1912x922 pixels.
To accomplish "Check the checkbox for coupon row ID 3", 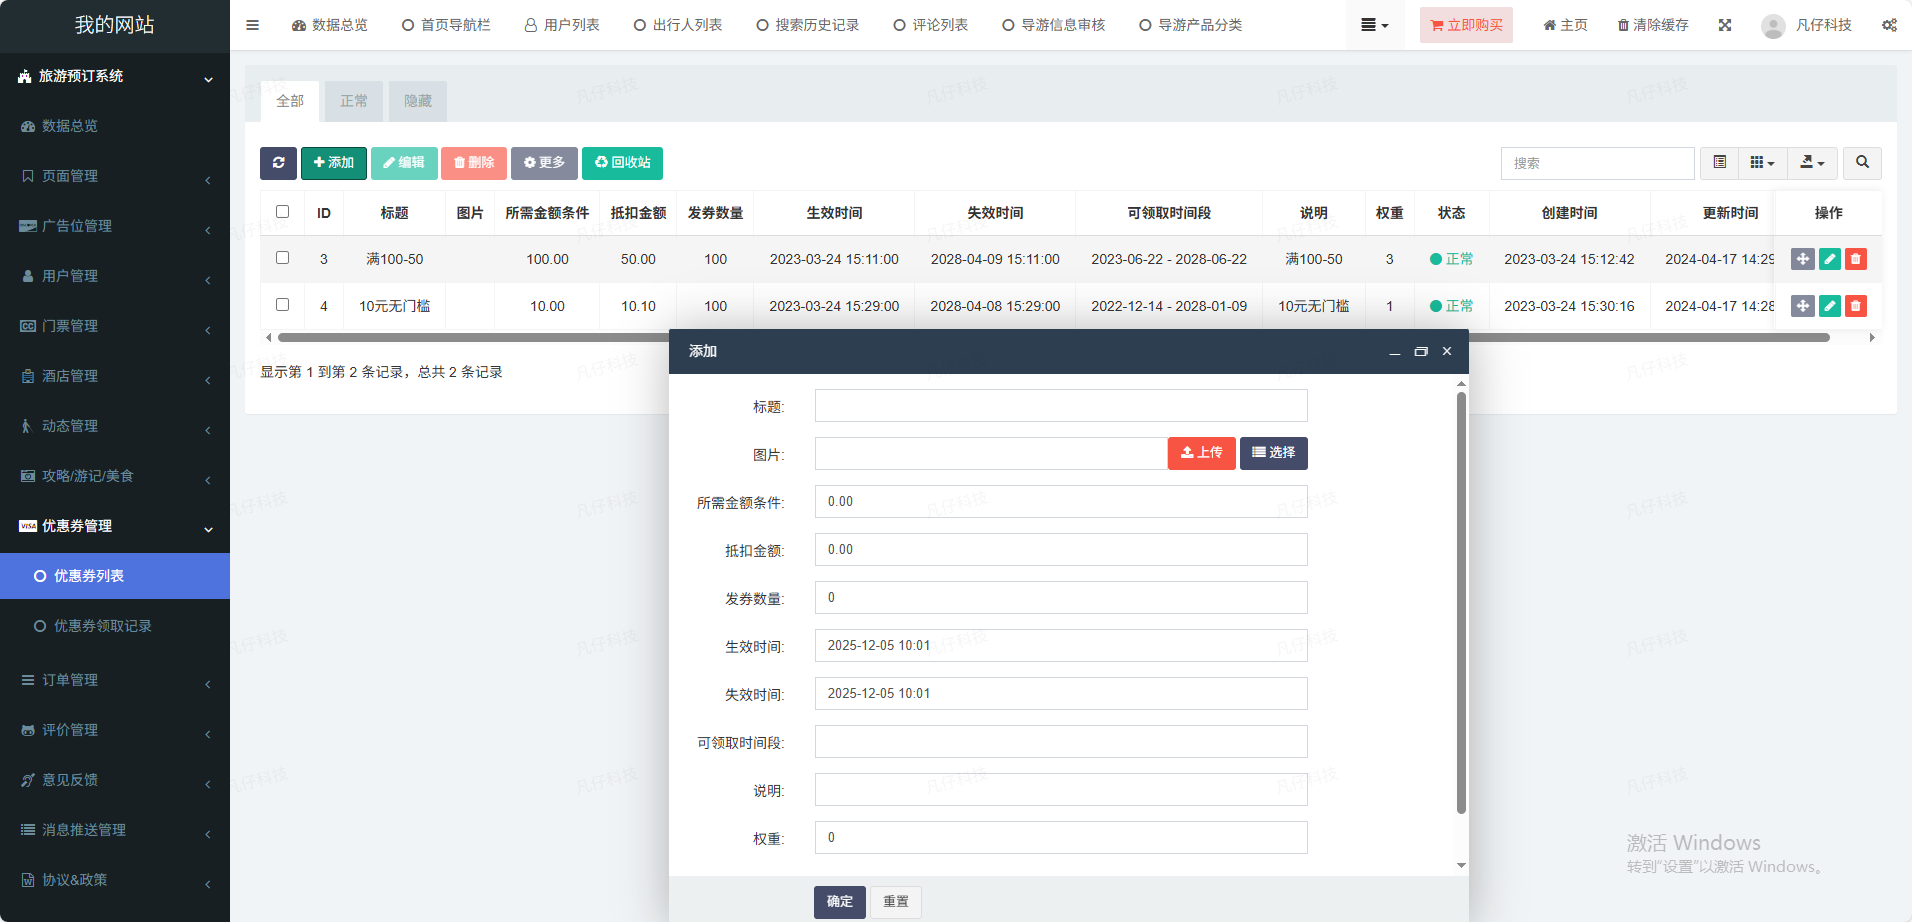I will [283, 258].
